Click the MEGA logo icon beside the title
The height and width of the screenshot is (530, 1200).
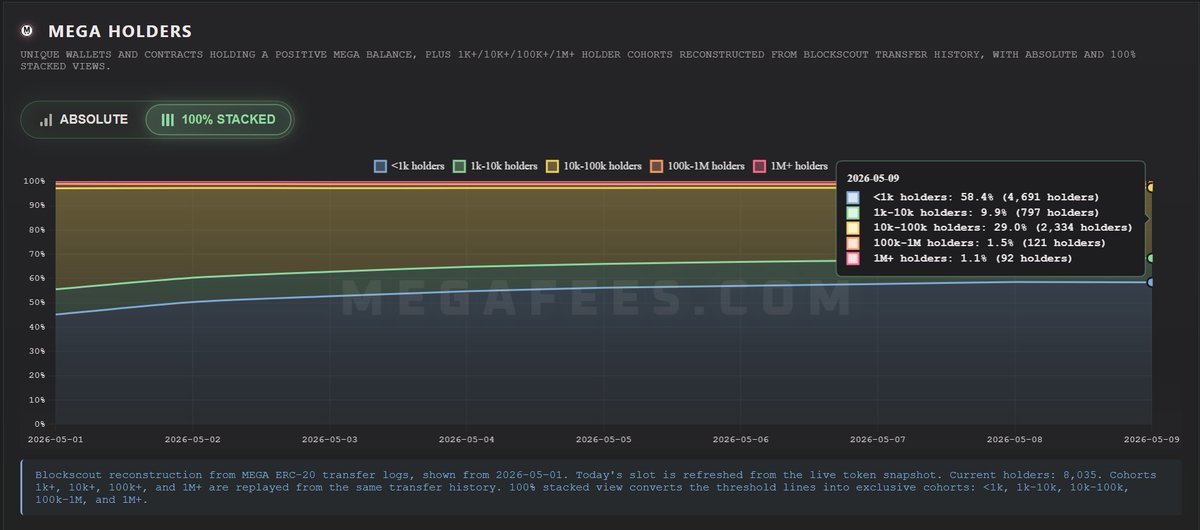tap(29, 33)
